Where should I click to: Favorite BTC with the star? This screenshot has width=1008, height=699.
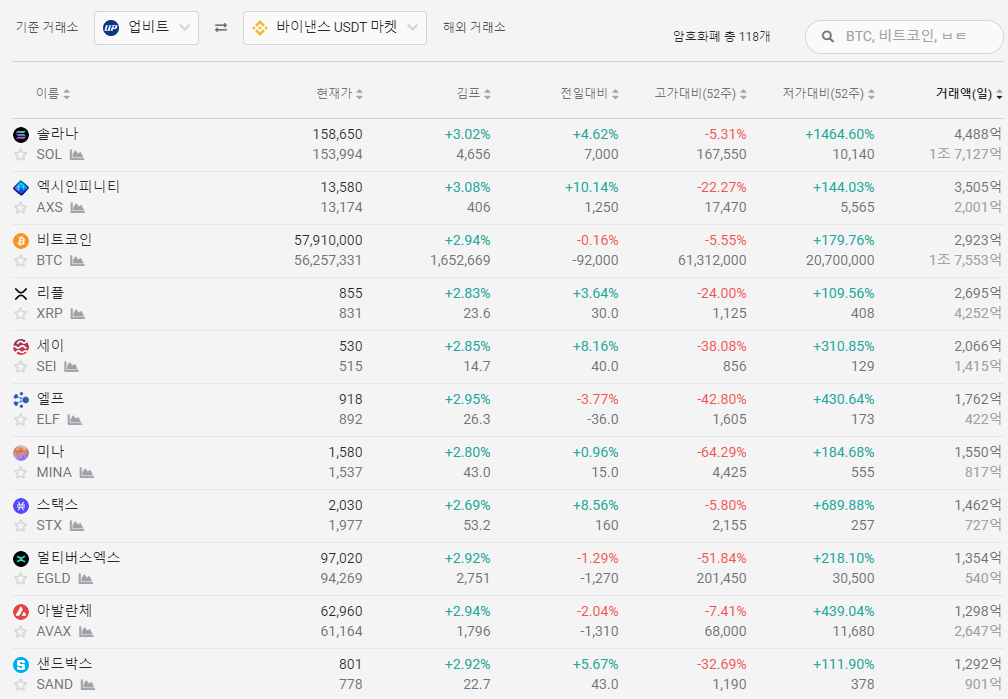click(x=21, y=260)
